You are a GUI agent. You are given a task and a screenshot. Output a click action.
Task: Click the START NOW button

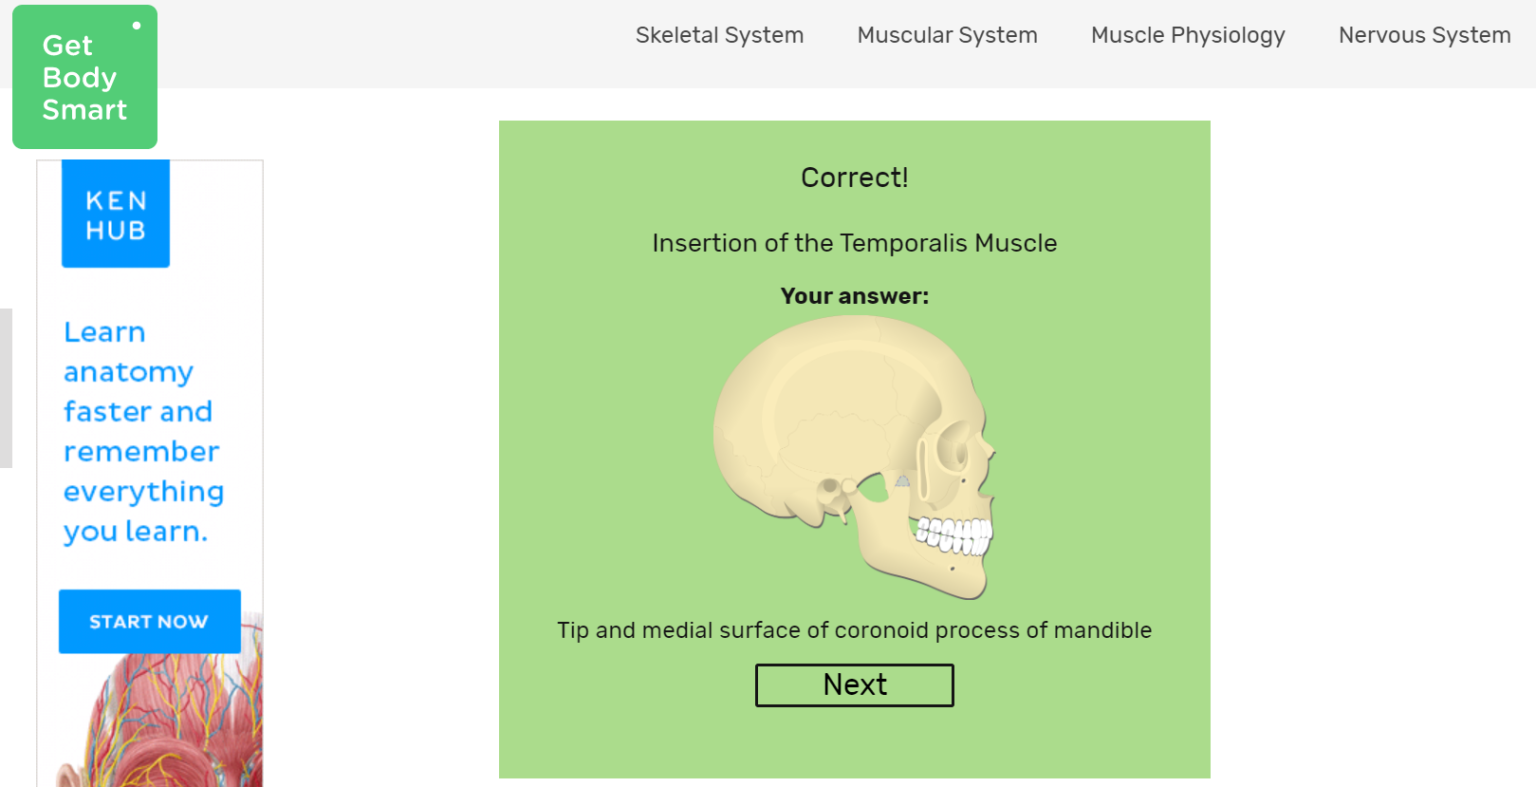coord(149,621)
